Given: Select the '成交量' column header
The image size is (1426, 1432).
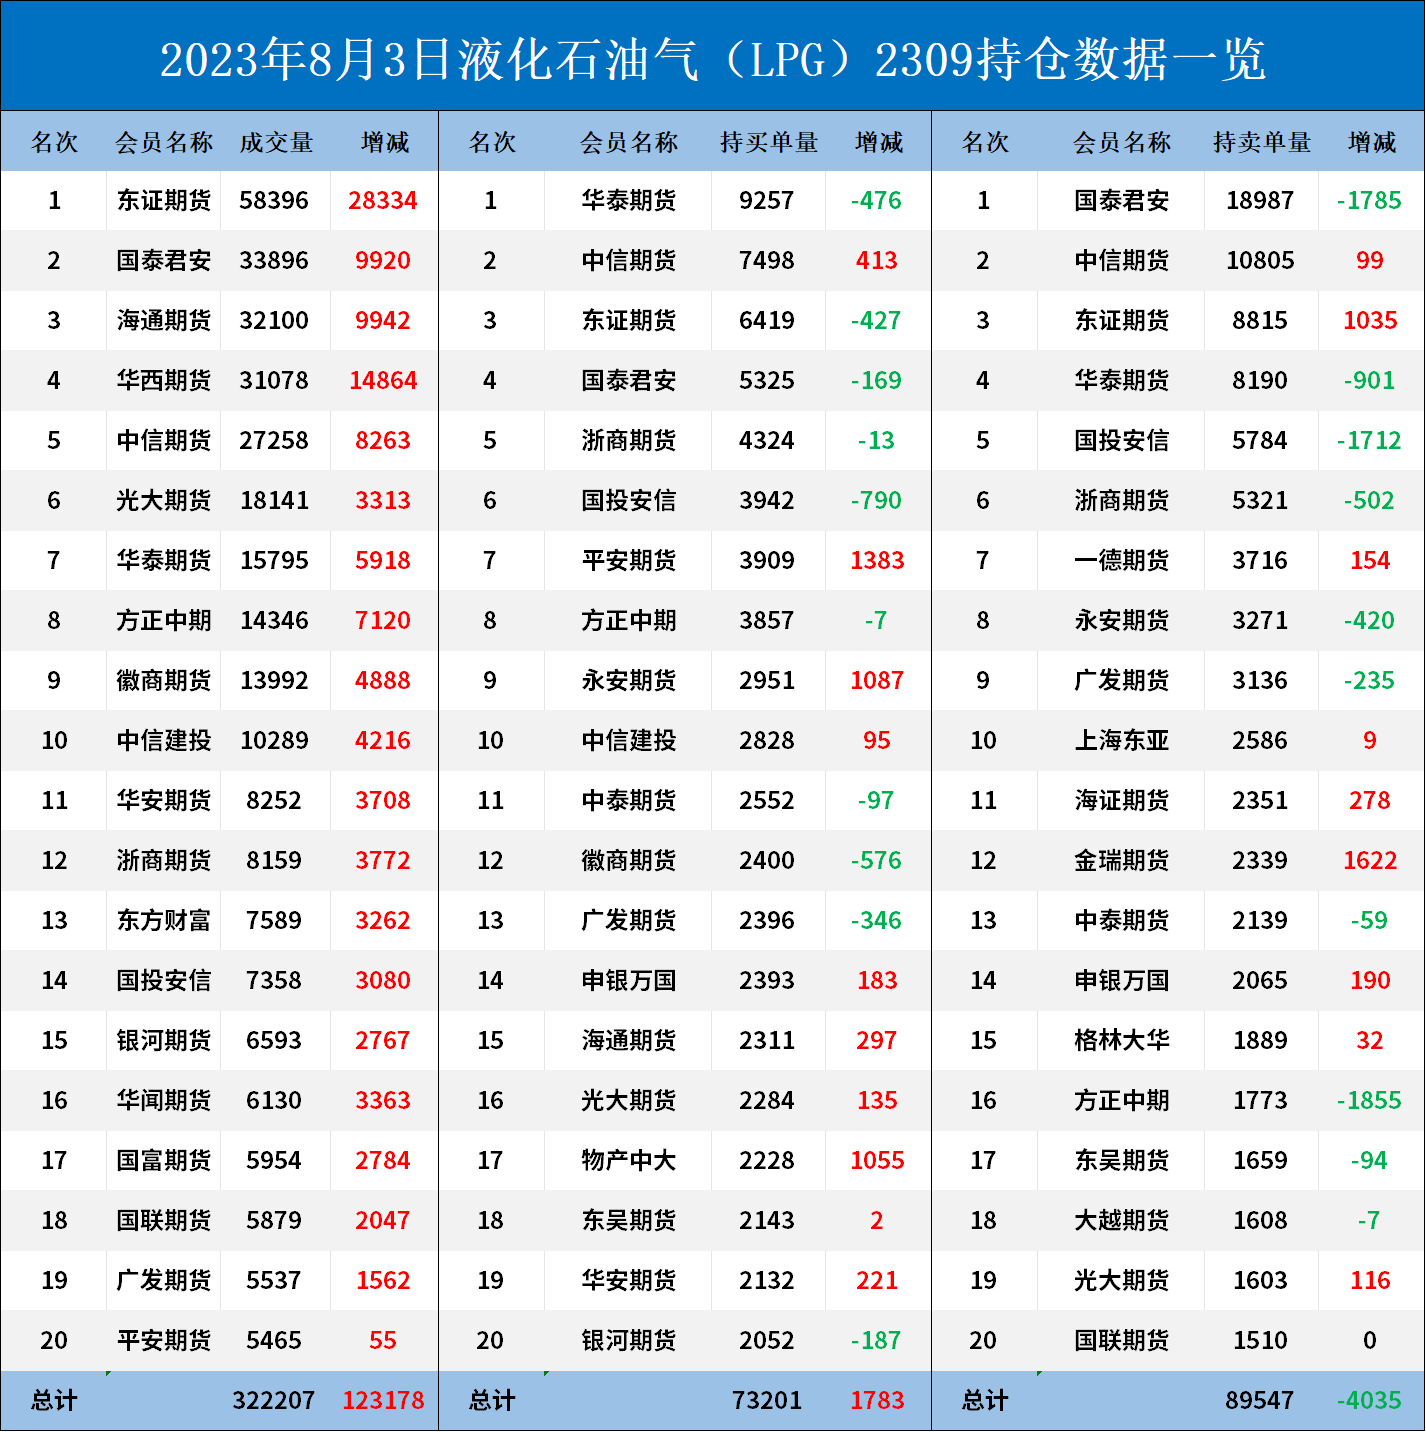Looking at the screenshot, I should (276, 142).
